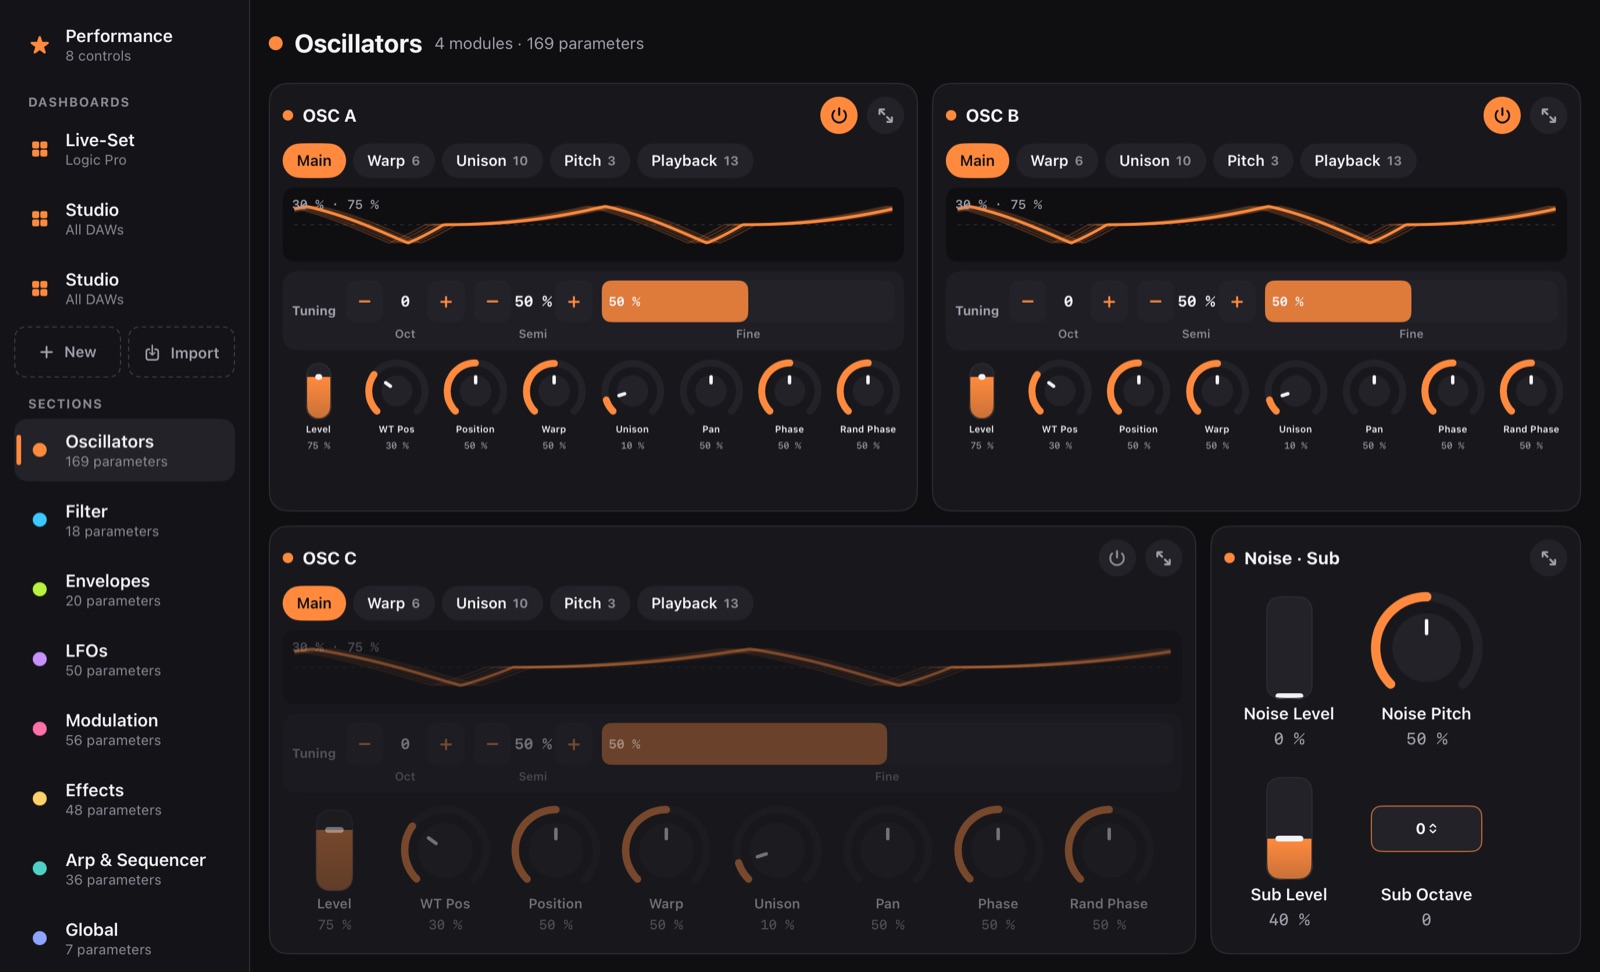The image size is (1600, 972).
Task: Decrease OSC B Semi tuning with minus
Action: 1155,301
